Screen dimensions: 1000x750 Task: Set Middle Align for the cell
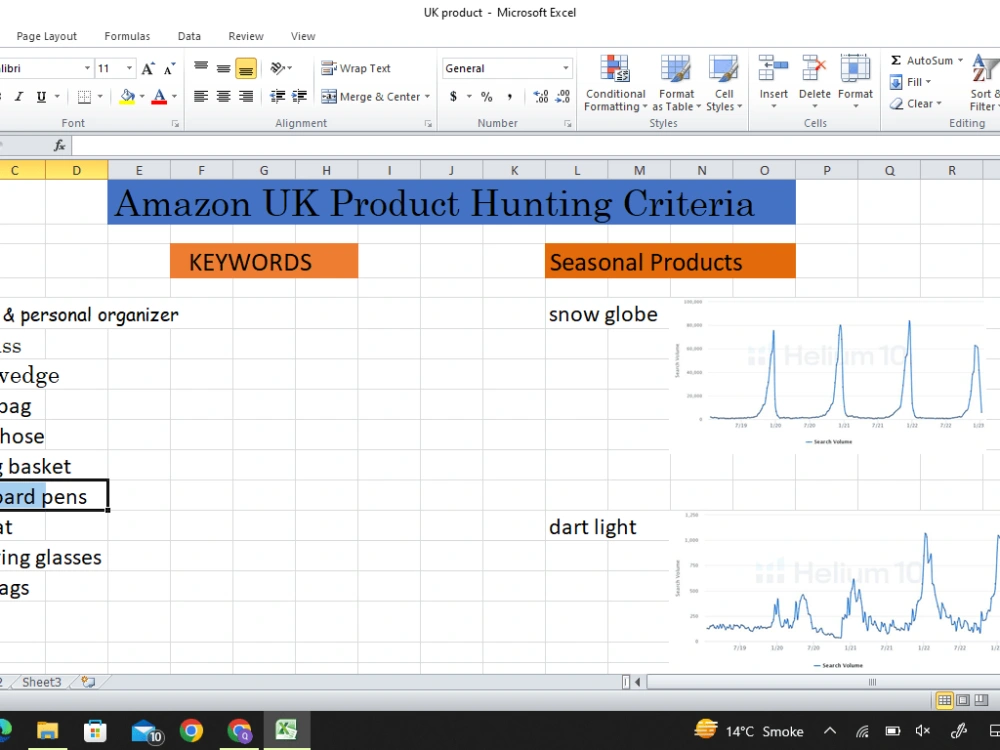click(x=223, y=68)
